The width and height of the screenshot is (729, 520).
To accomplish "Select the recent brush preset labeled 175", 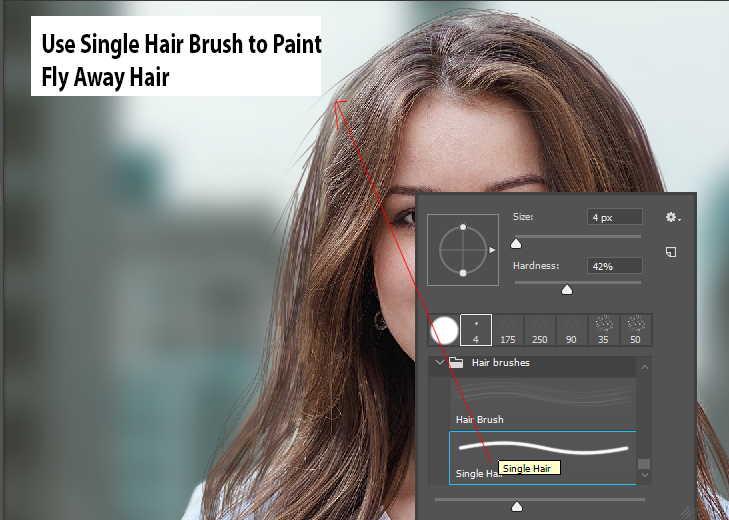I will tap(508, 330).
